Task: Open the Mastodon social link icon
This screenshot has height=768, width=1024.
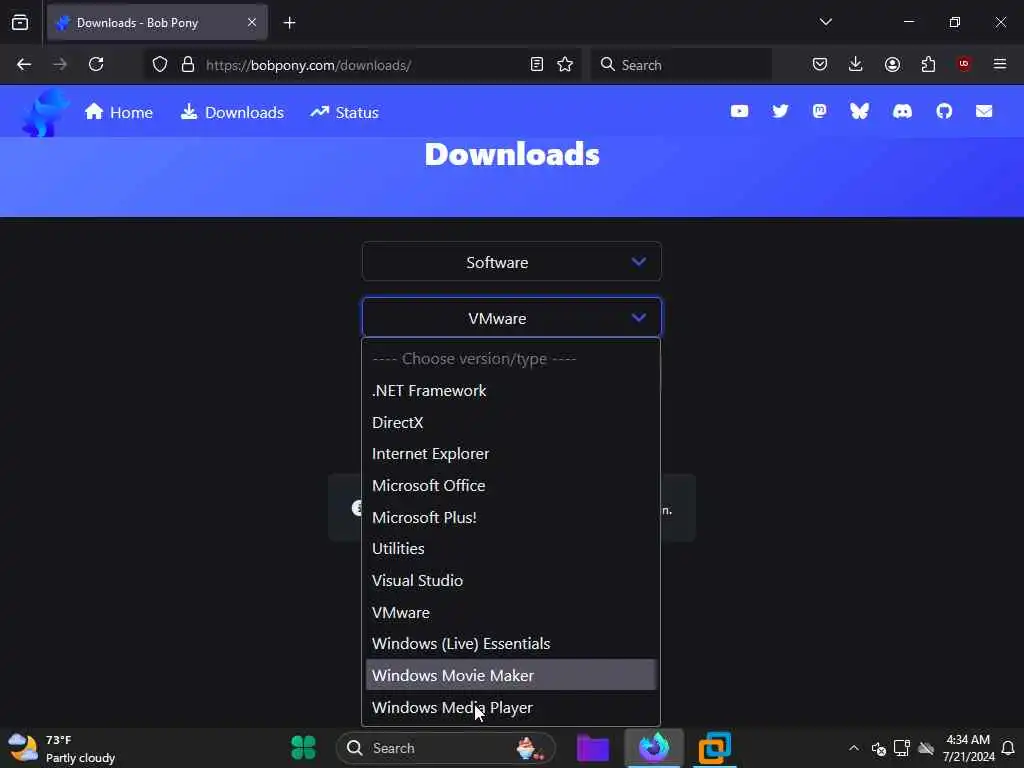Action: [x=819, y=111]
